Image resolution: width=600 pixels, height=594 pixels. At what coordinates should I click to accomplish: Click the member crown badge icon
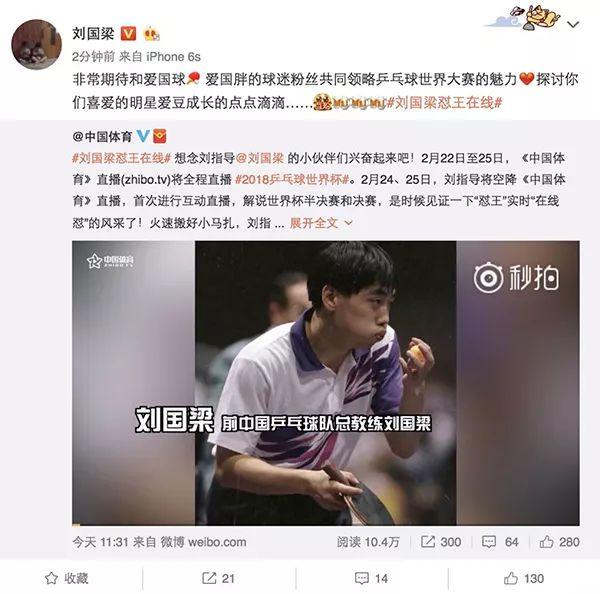(x=152, y=34)
